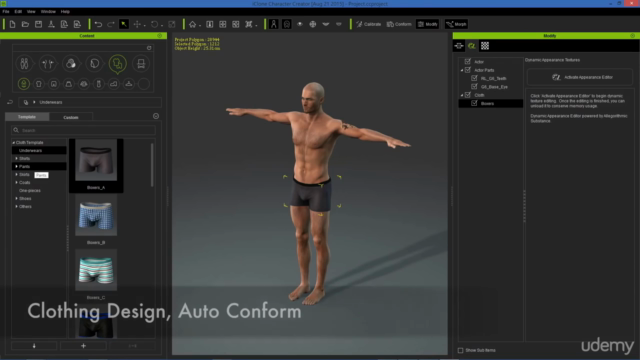This screenshot has height=360, width=640.
Task: Activate the Move tool icon
Action: 137,24
